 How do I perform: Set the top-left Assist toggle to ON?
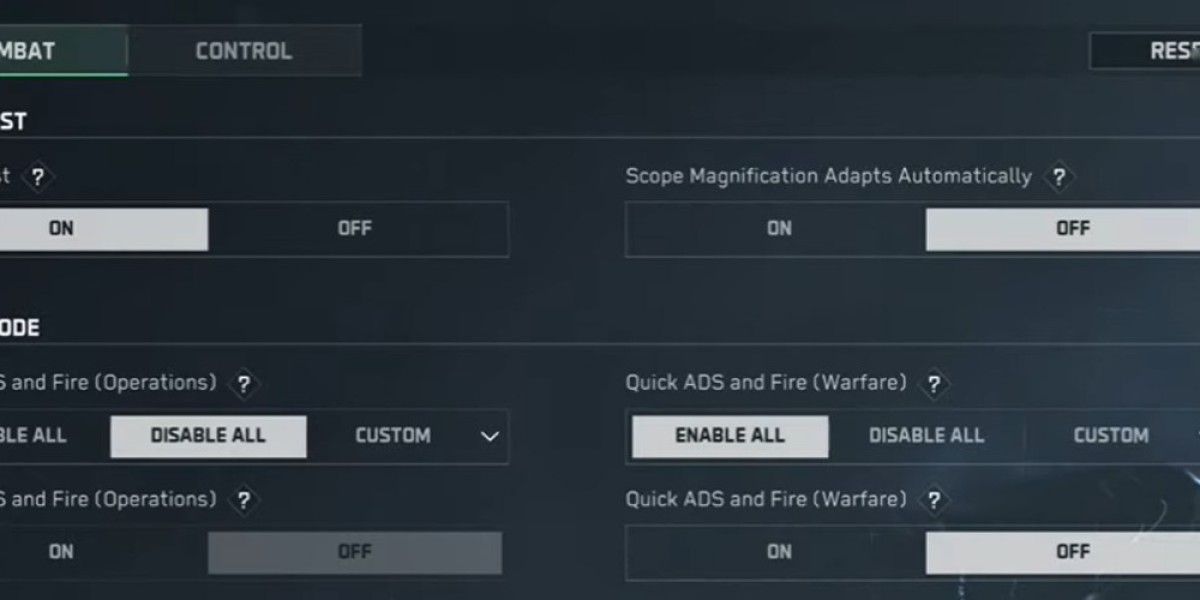62,229
